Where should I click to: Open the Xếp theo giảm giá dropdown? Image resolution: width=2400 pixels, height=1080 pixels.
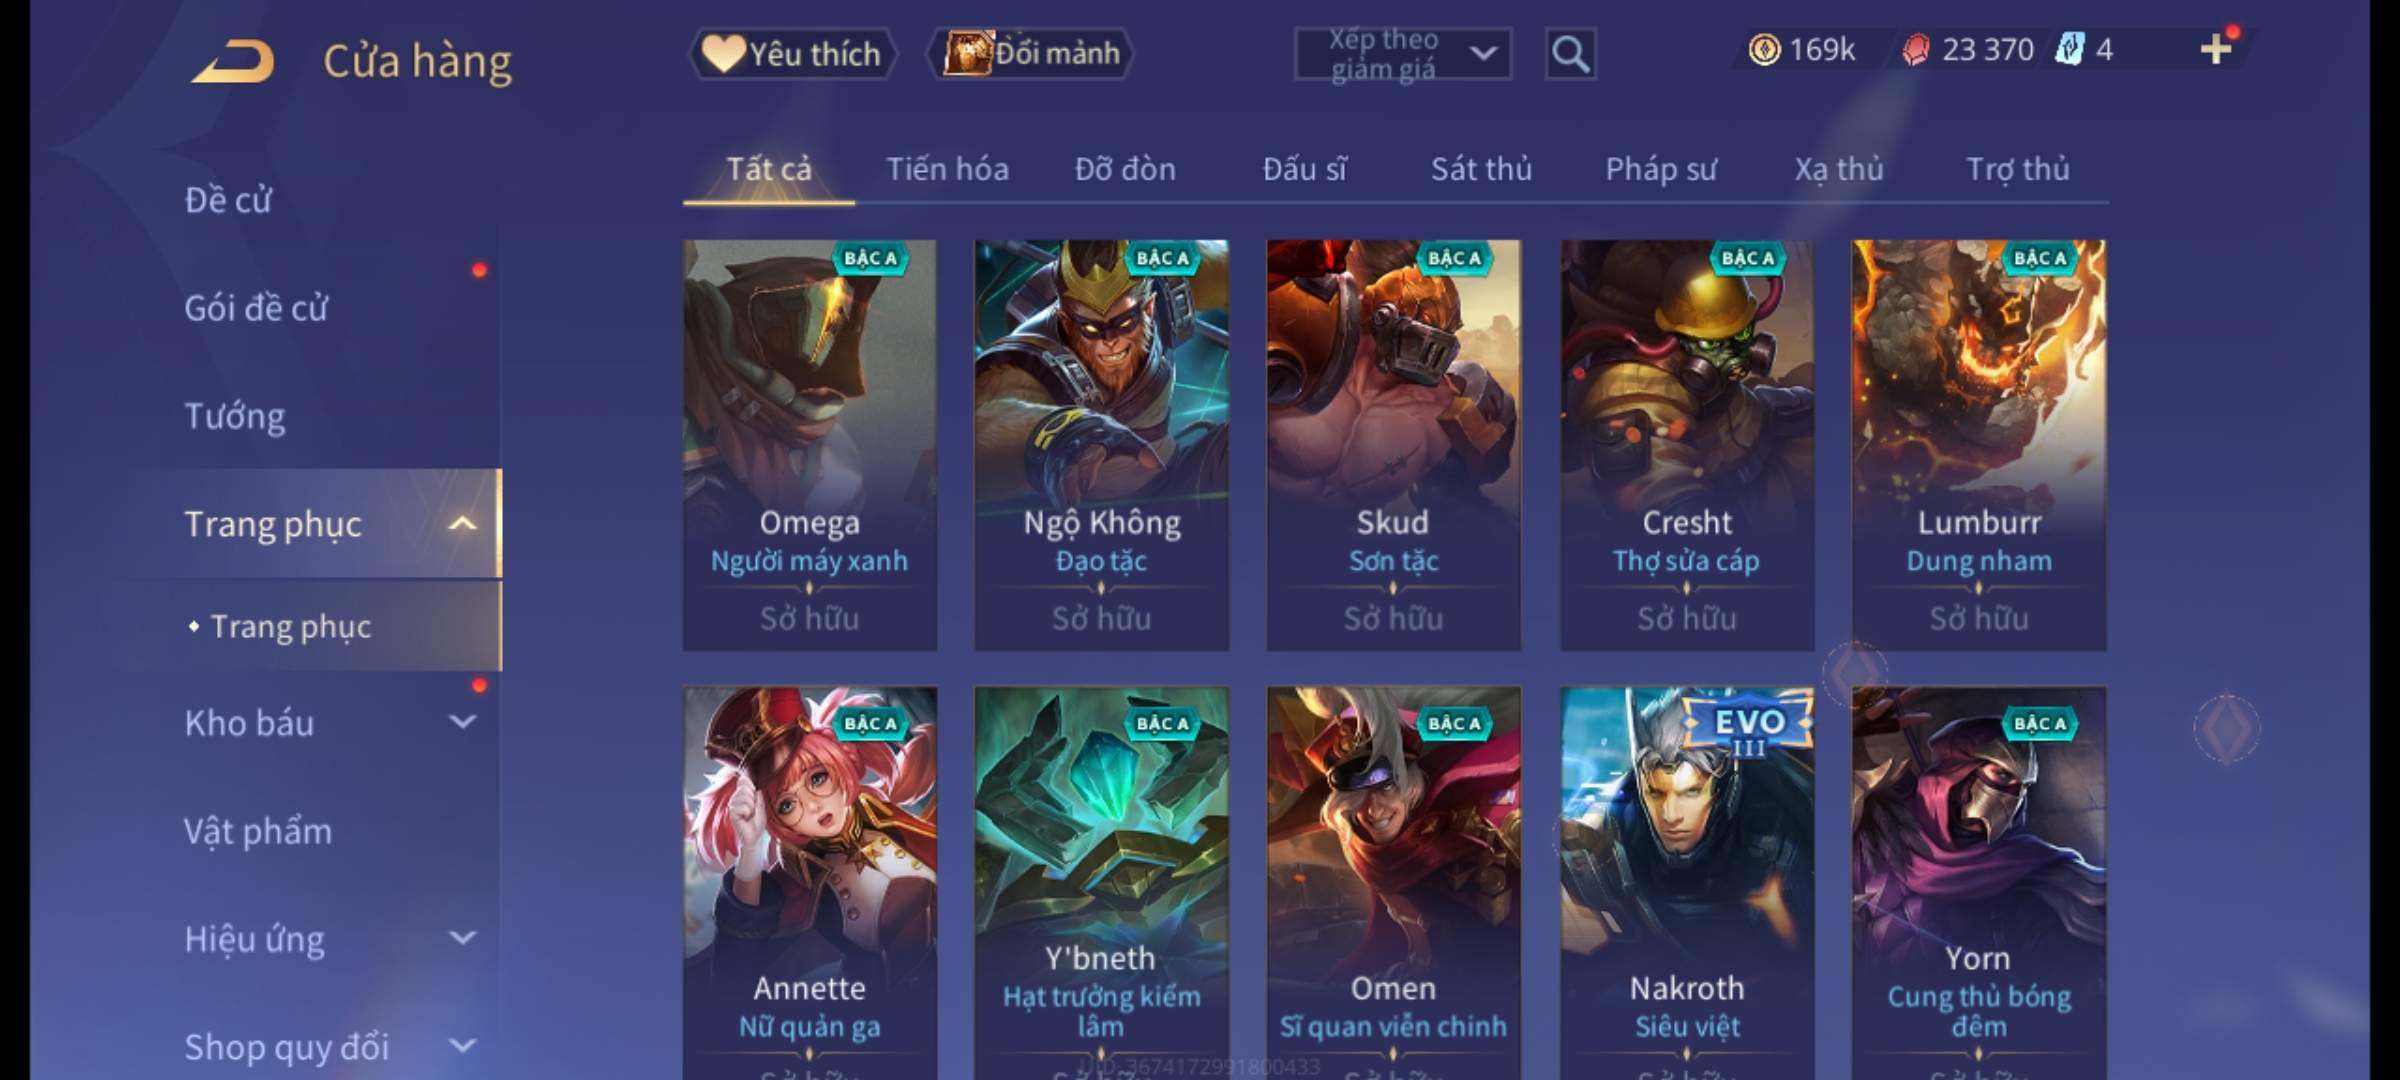1402,54
